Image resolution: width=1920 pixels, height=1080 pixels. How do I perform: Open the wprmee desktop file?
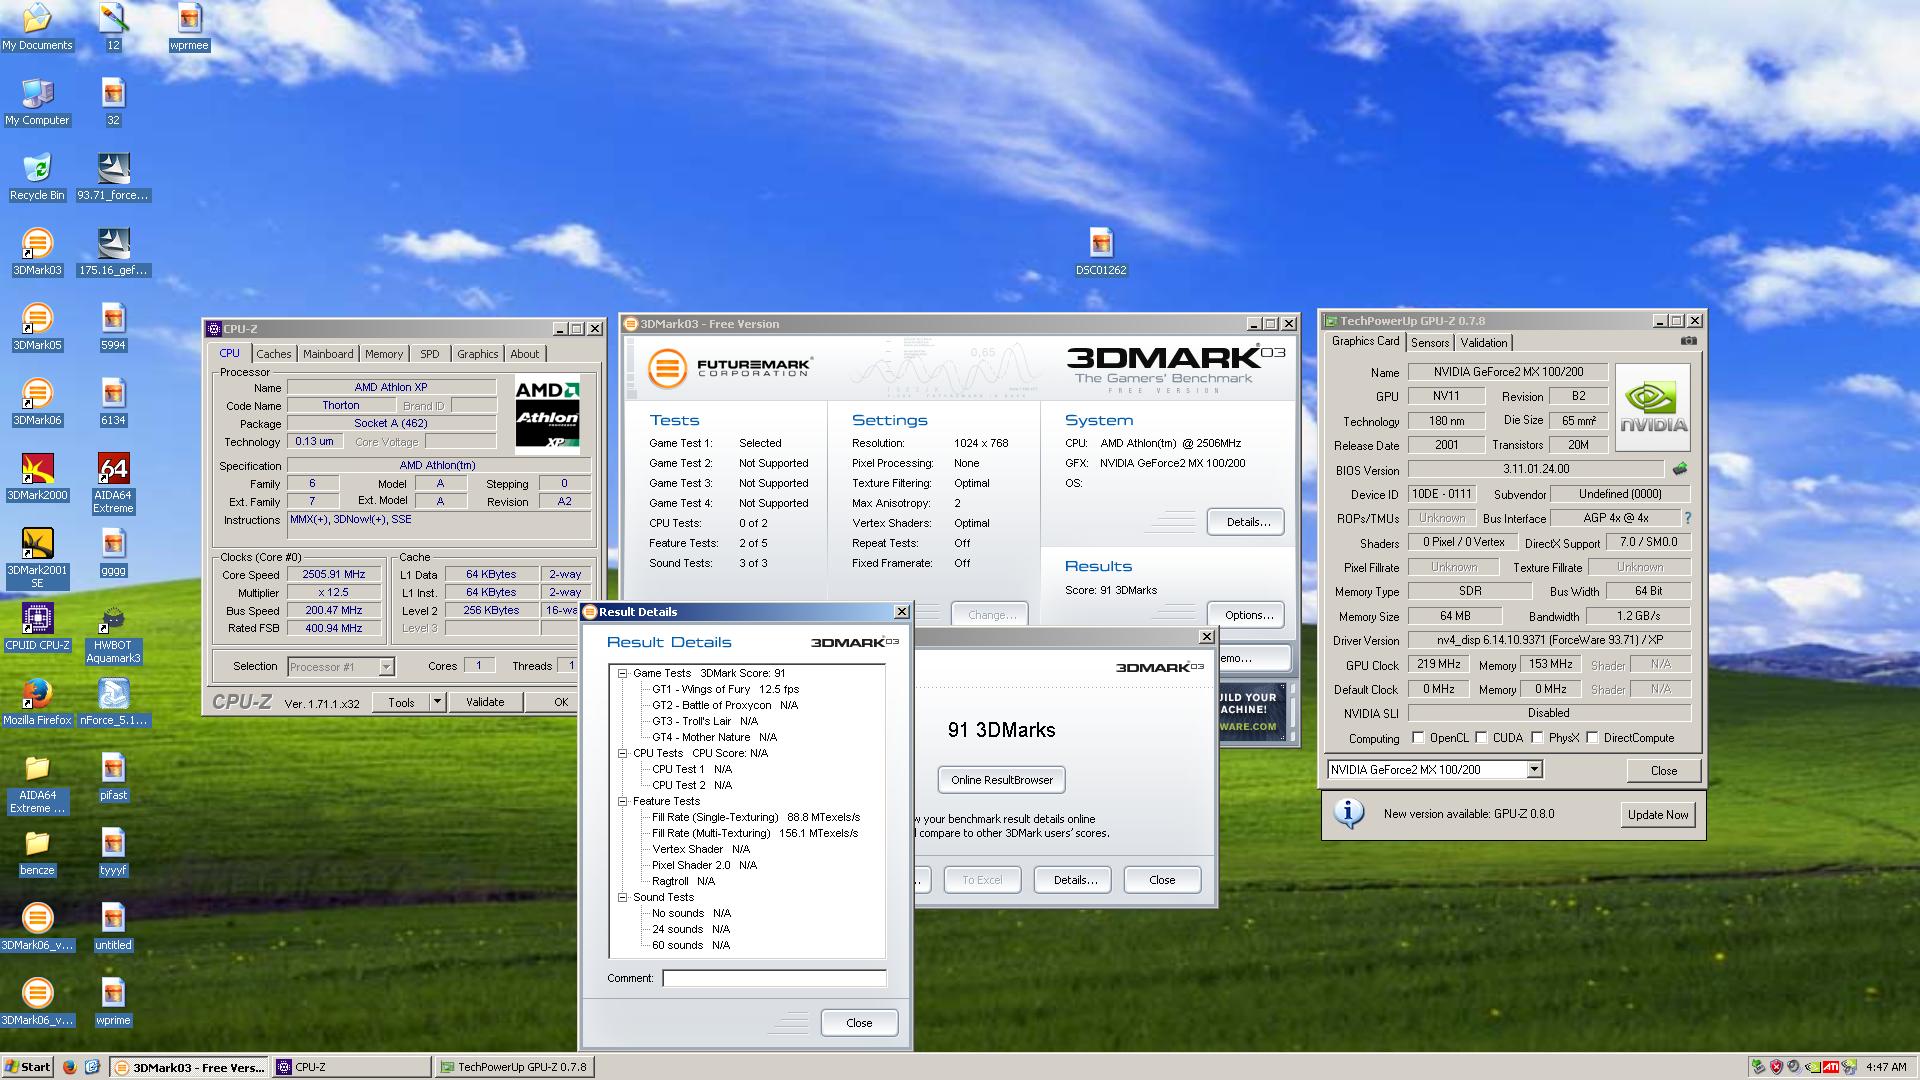[189, 27]
